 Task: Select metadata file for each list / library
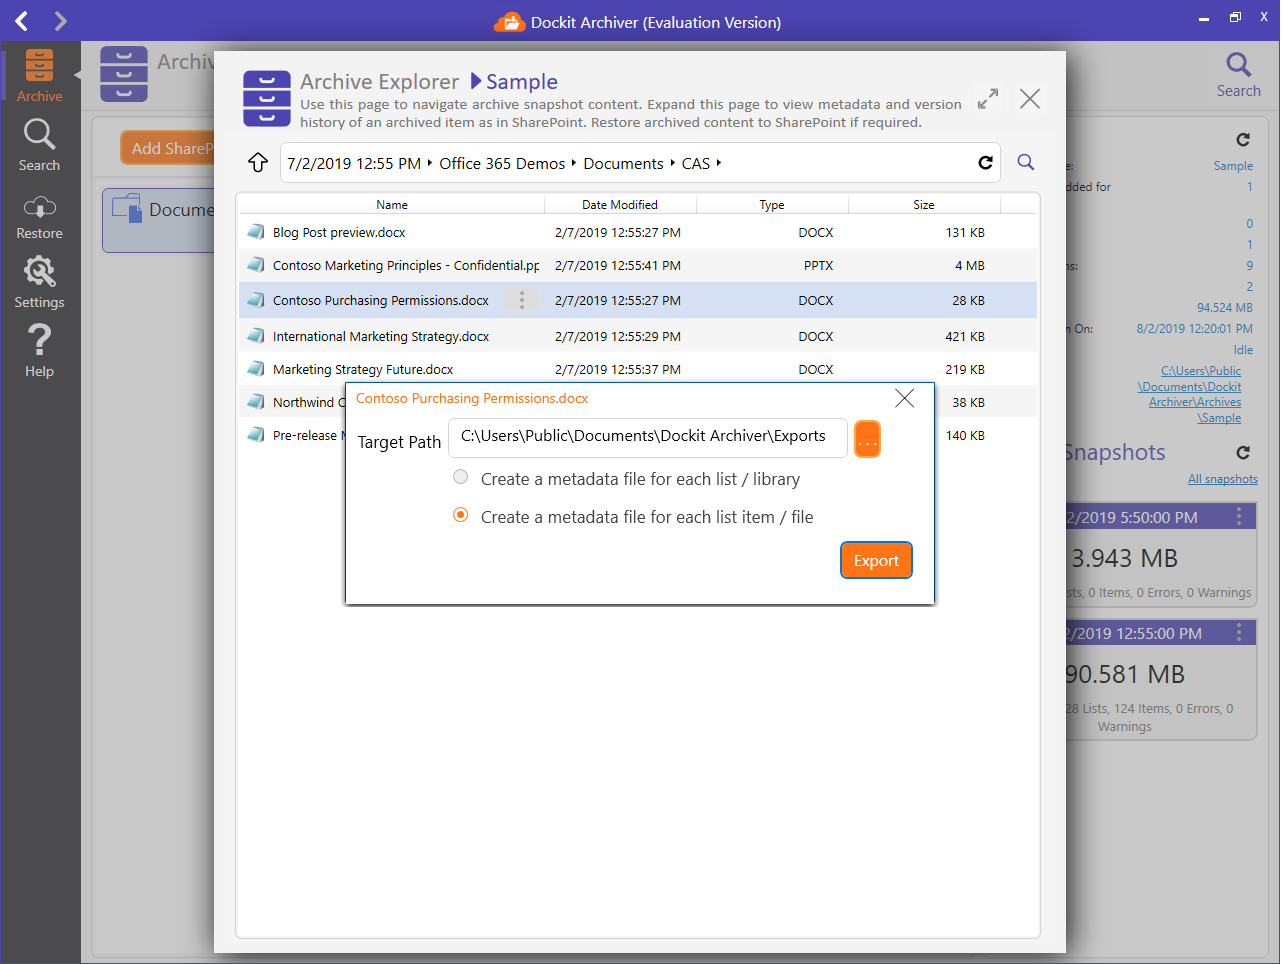[x=460, y=477]
